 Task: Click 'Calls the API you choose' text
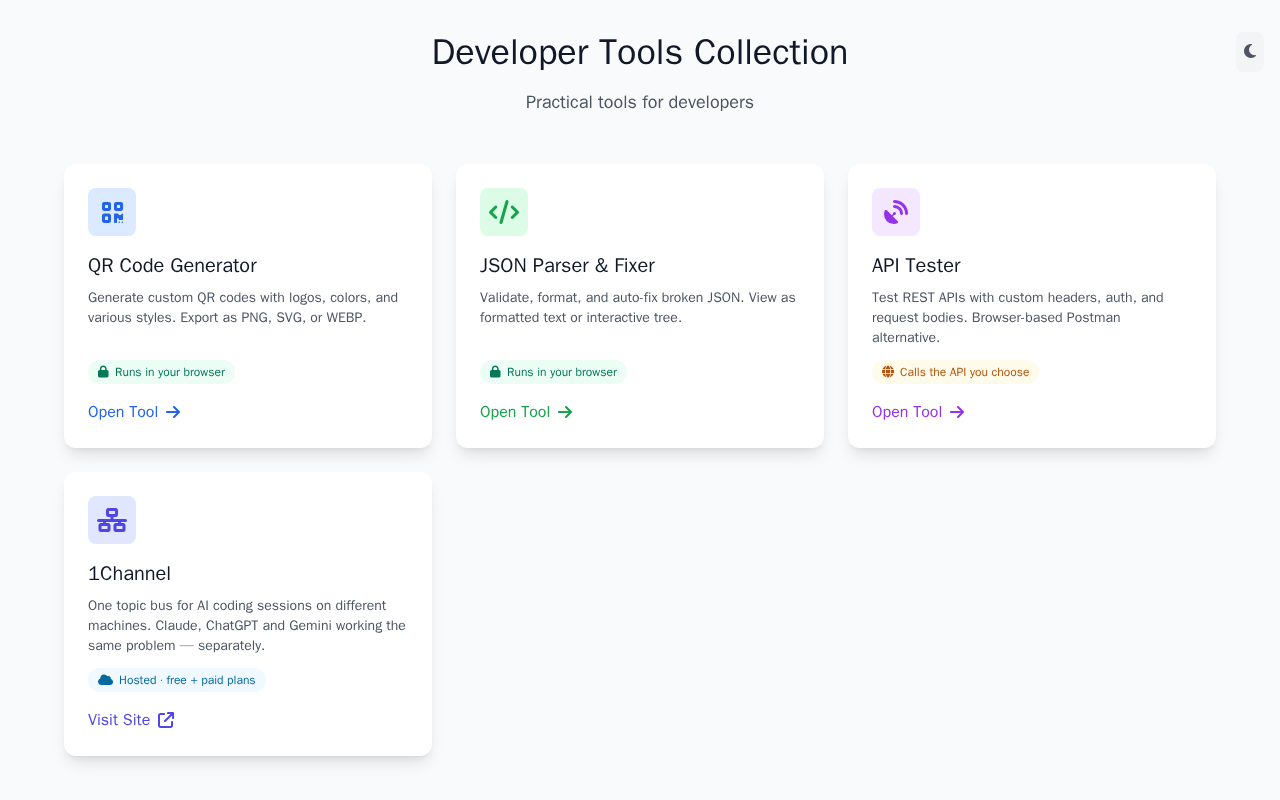tap(964, 372)
